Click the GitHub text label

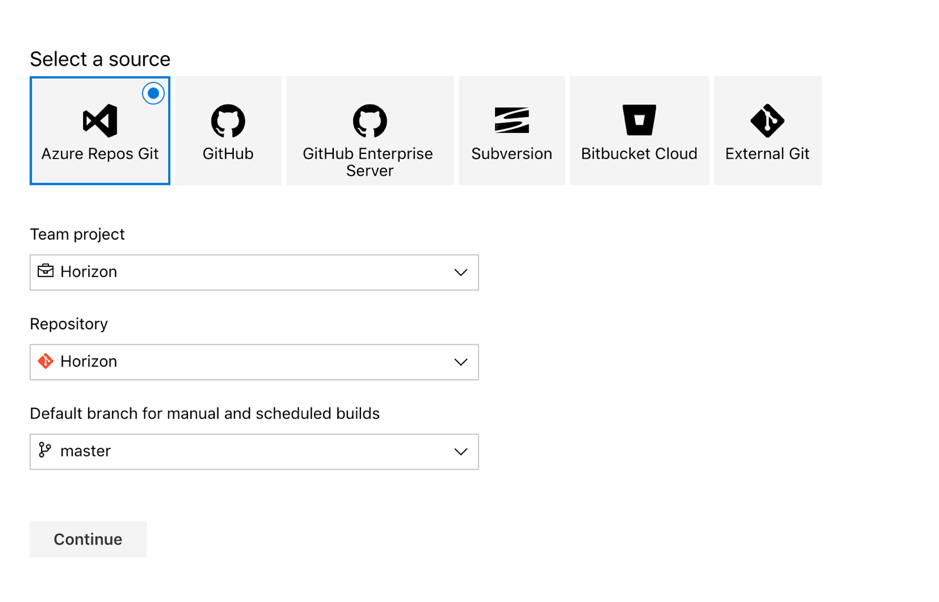[228, 154]
